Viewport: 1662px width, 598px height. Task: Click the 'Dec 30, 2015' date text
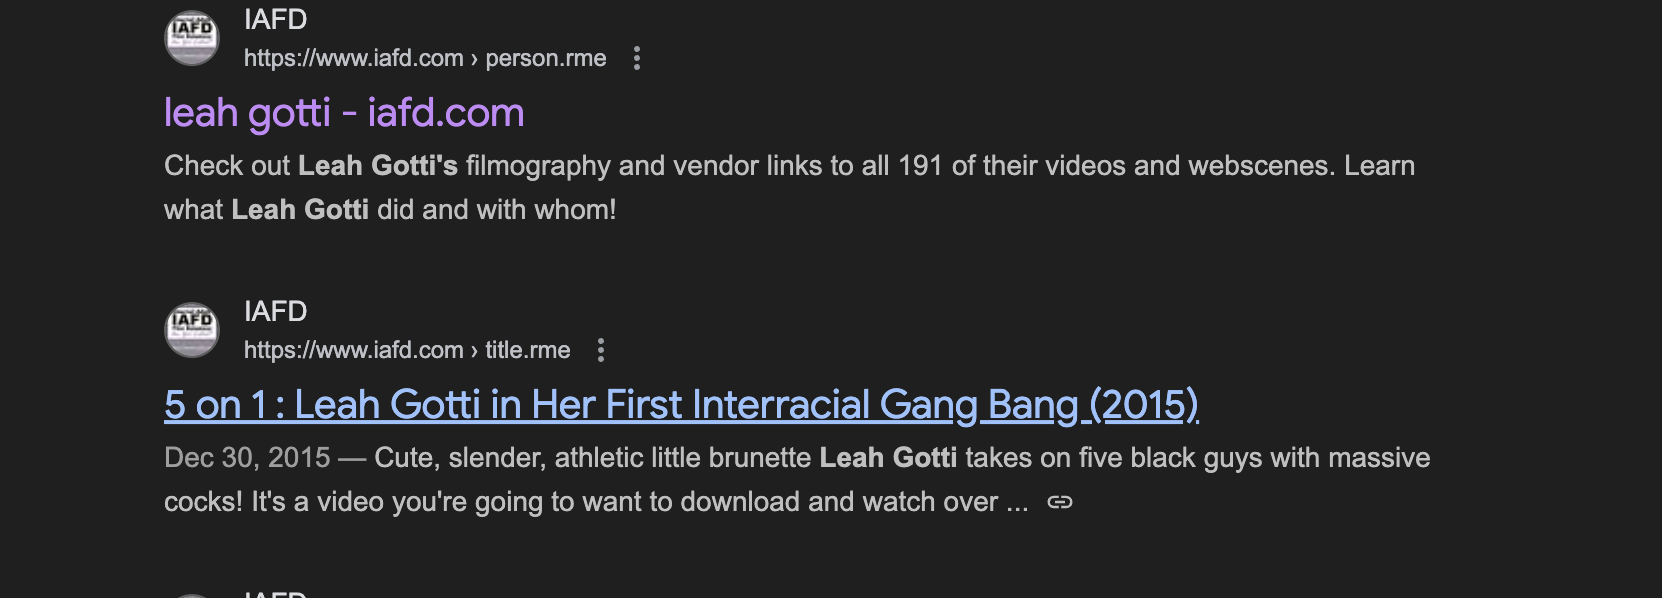coord(246,458)
